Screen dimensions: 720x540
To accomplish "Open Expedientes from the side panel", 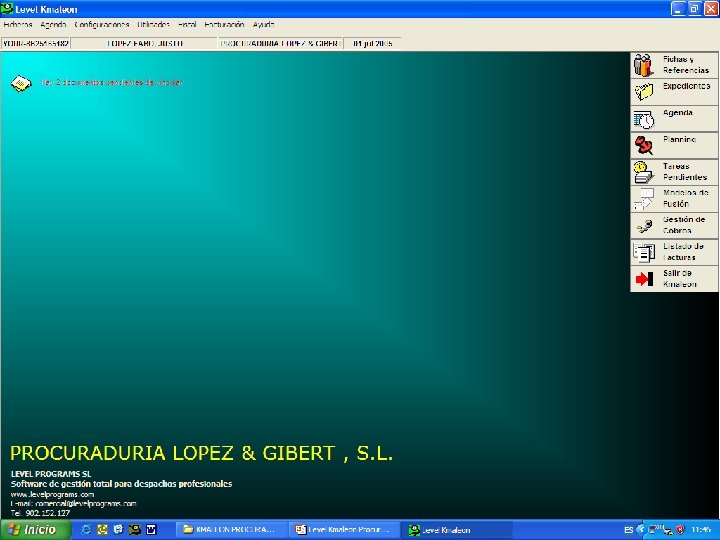I will tap(674, 92).
